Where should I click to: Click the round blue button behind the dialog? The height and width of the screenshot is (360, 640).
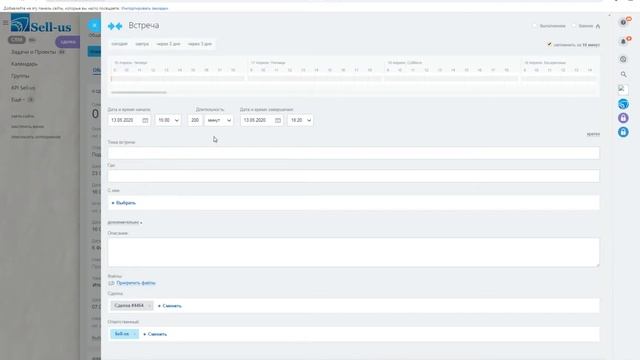click(94, 26)
